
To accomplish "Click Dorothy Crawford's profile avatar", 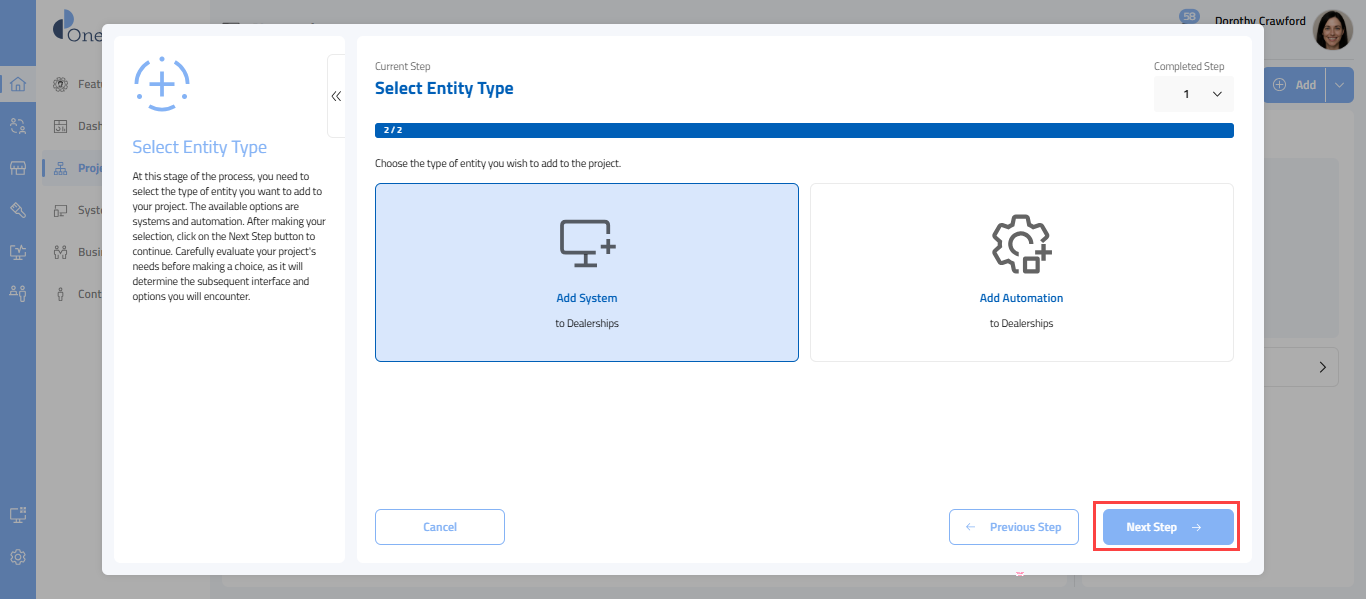I will (x=1332, y=31).
